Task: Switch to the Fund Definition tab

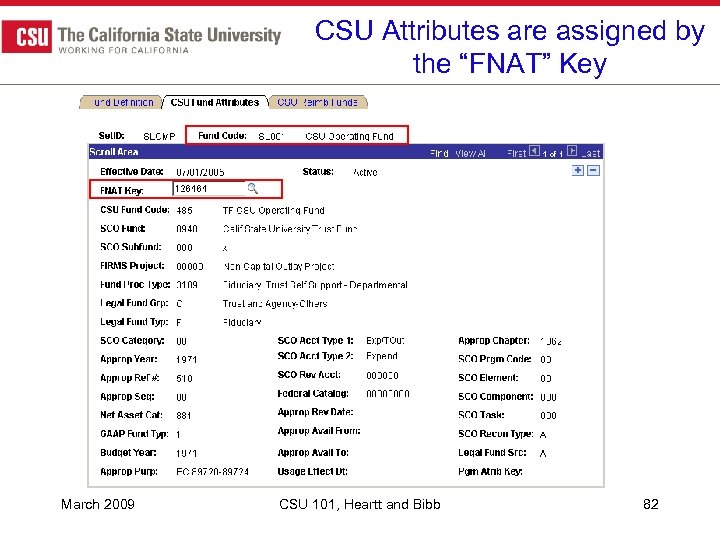Action: [121, 102]
